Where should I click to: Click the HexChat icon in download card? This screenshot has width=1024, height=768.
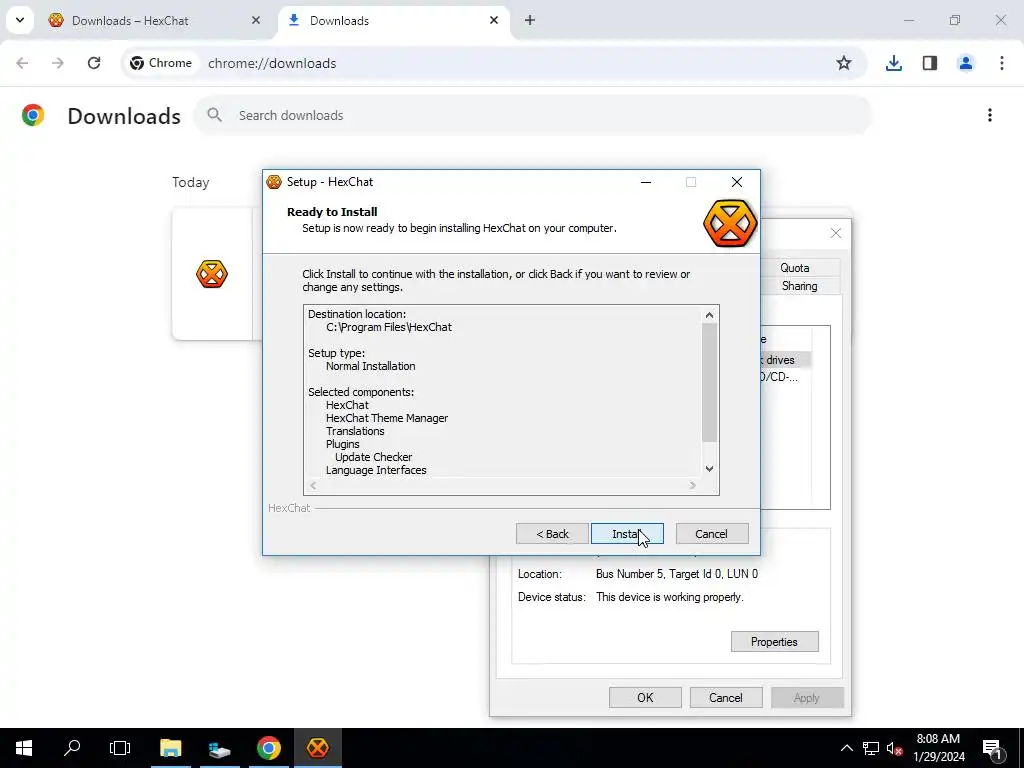212,274
